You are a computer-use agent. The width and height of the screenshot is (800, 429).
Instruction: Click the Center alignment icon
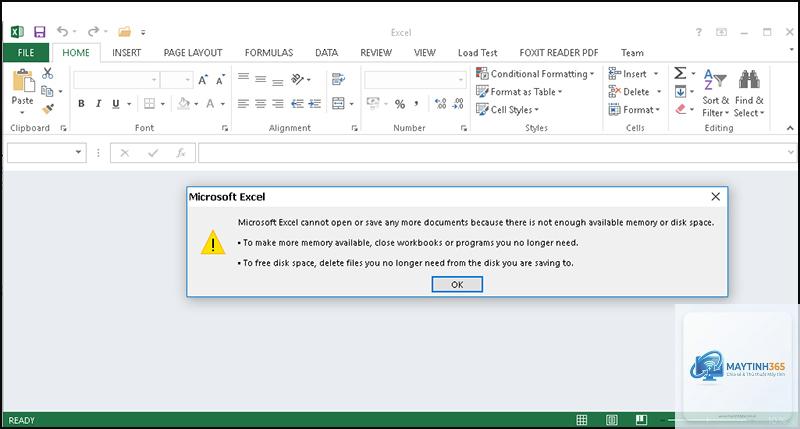261,104
